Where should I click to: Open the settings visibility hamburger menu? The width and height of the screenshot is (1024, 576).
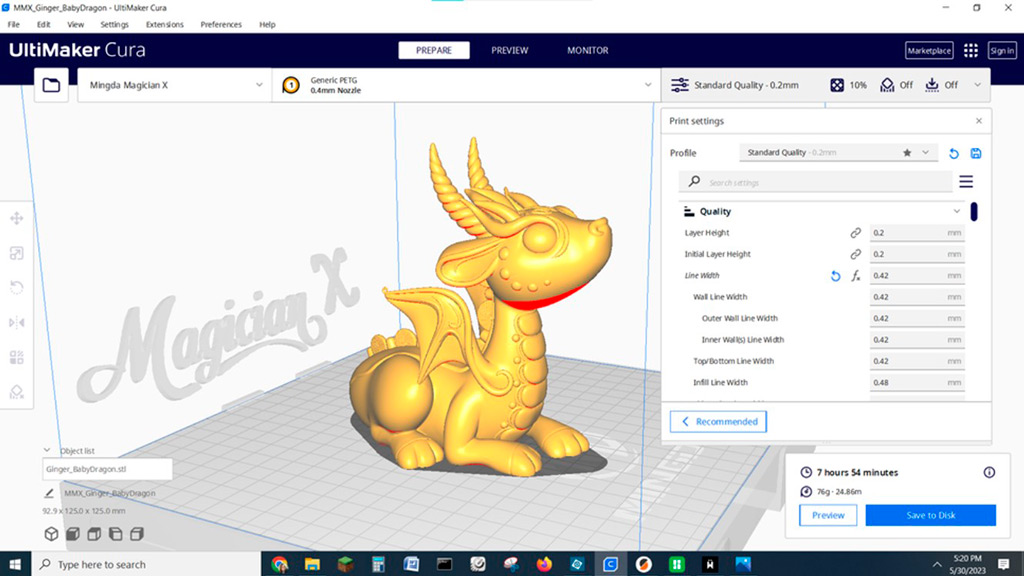pos(966,182)
